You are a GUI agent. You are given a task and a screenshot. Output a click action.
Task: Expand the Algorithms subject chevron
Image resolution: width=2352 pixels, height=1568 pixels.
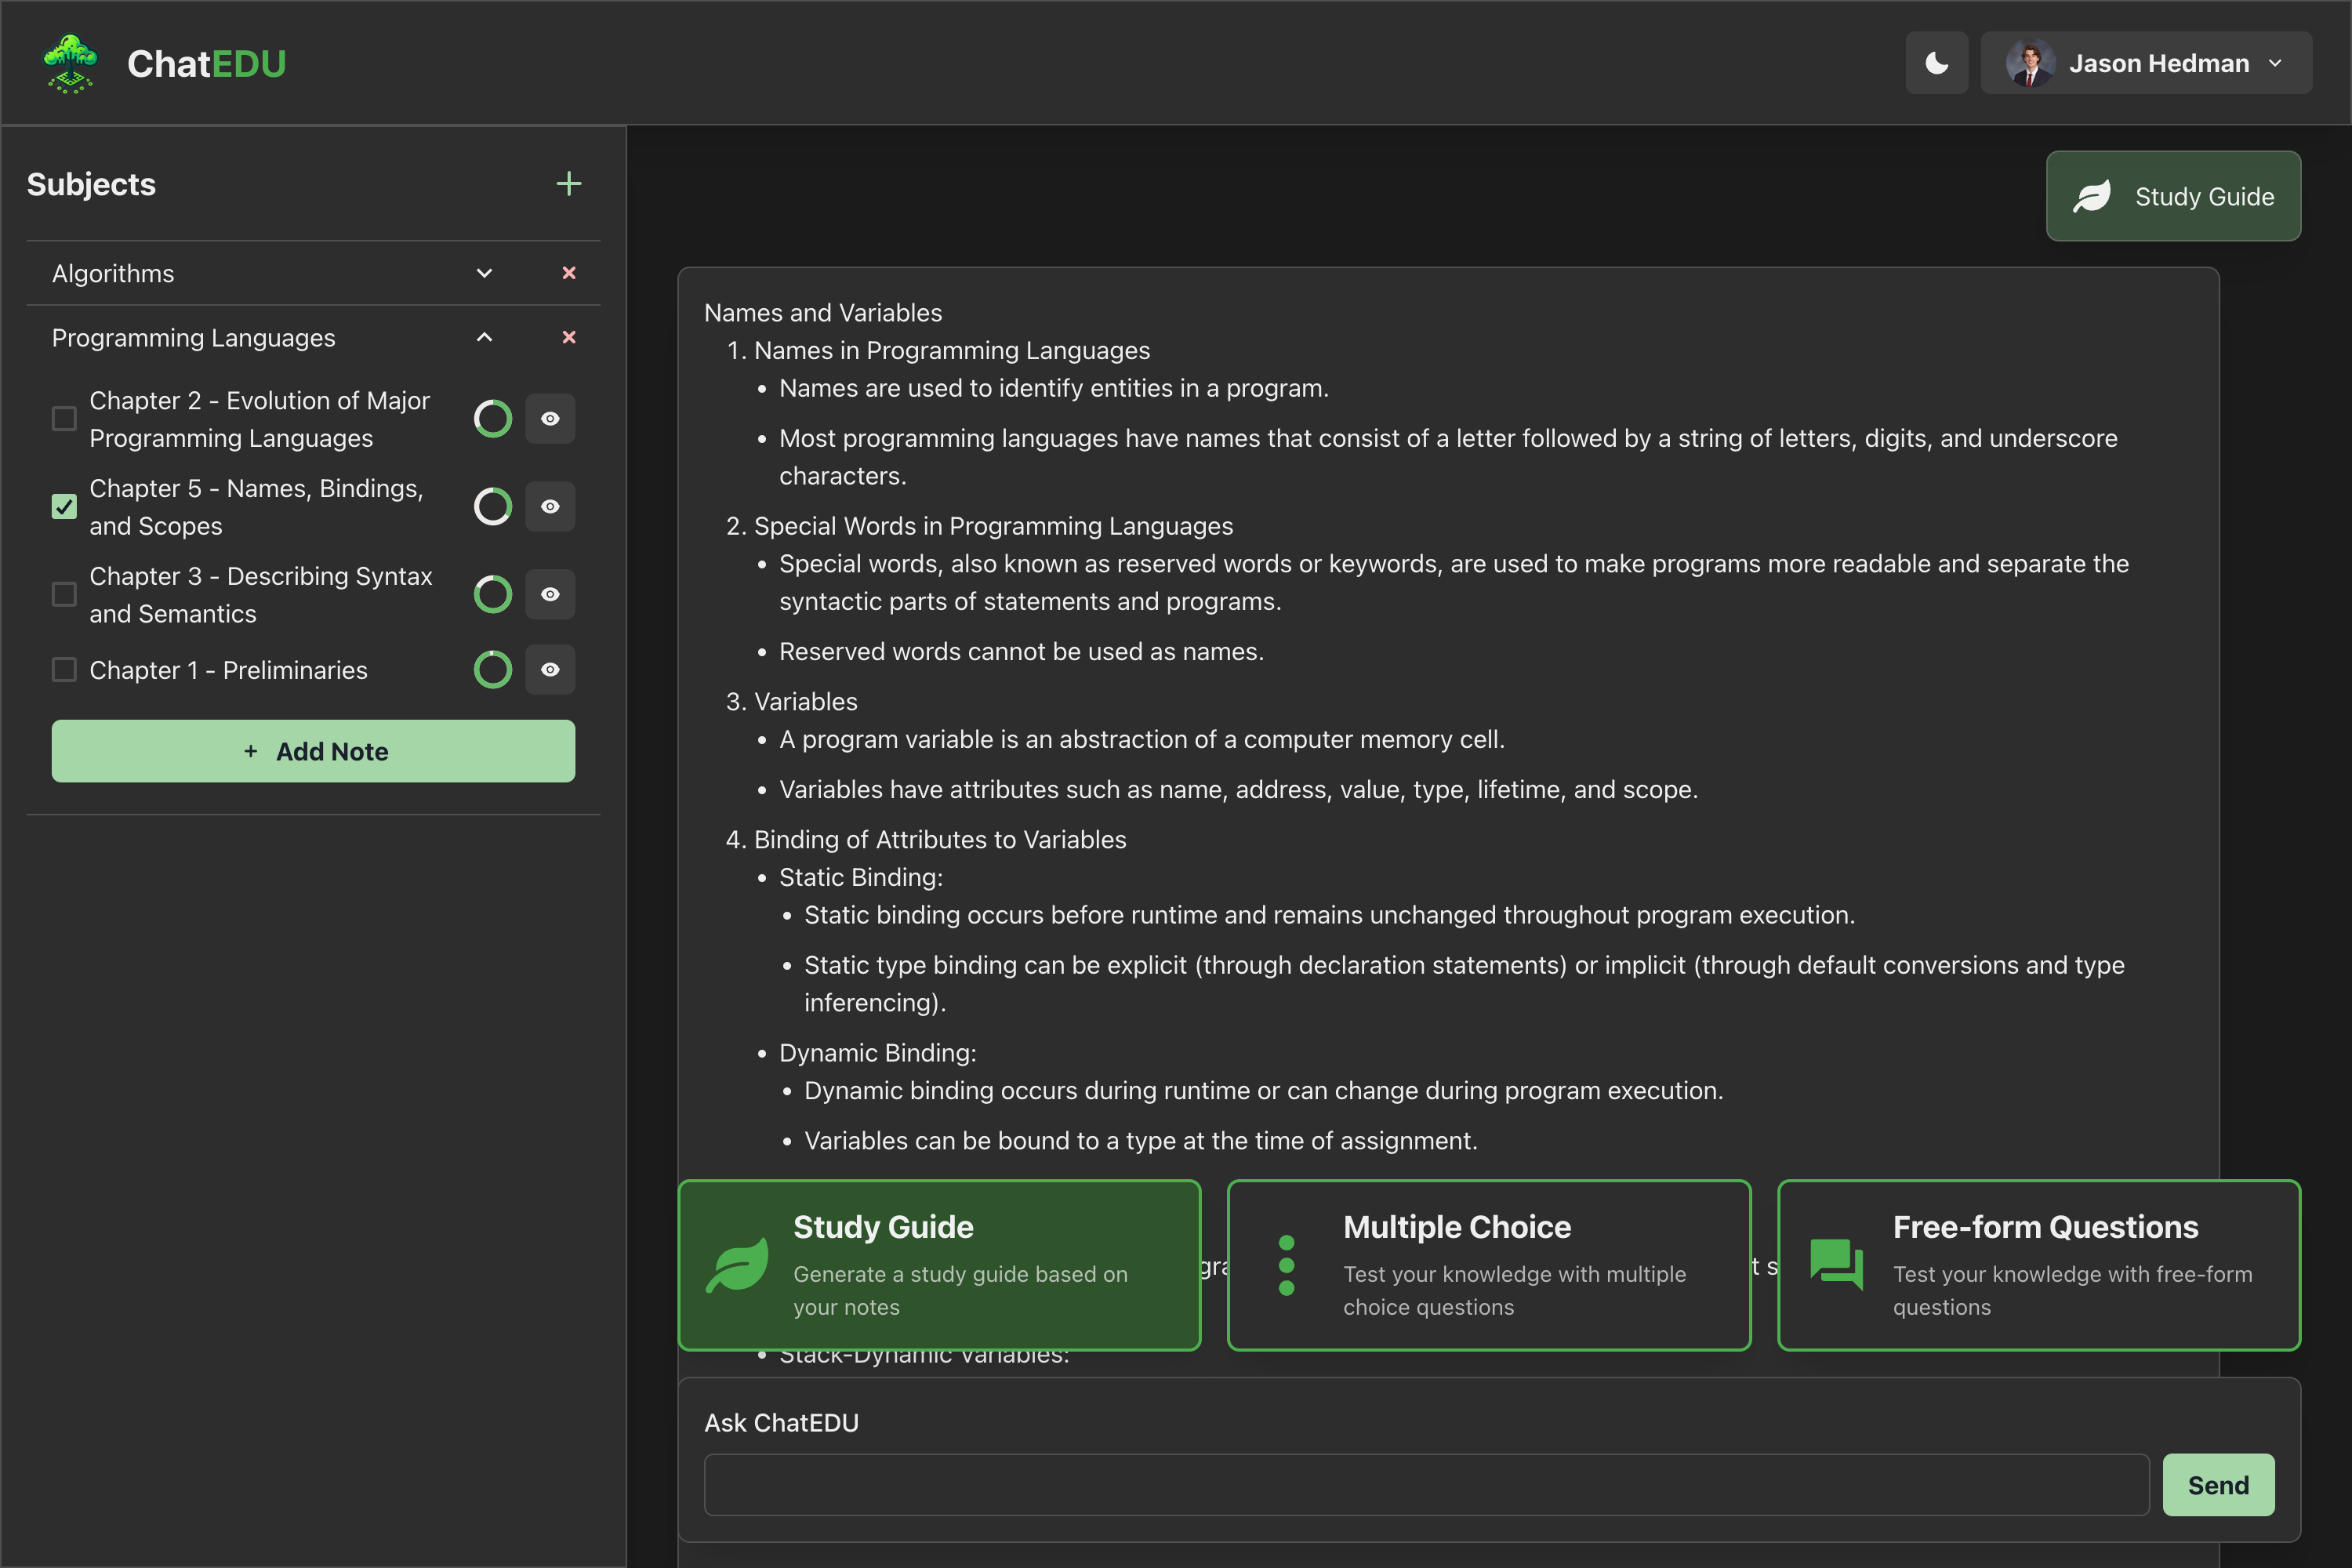484,273
